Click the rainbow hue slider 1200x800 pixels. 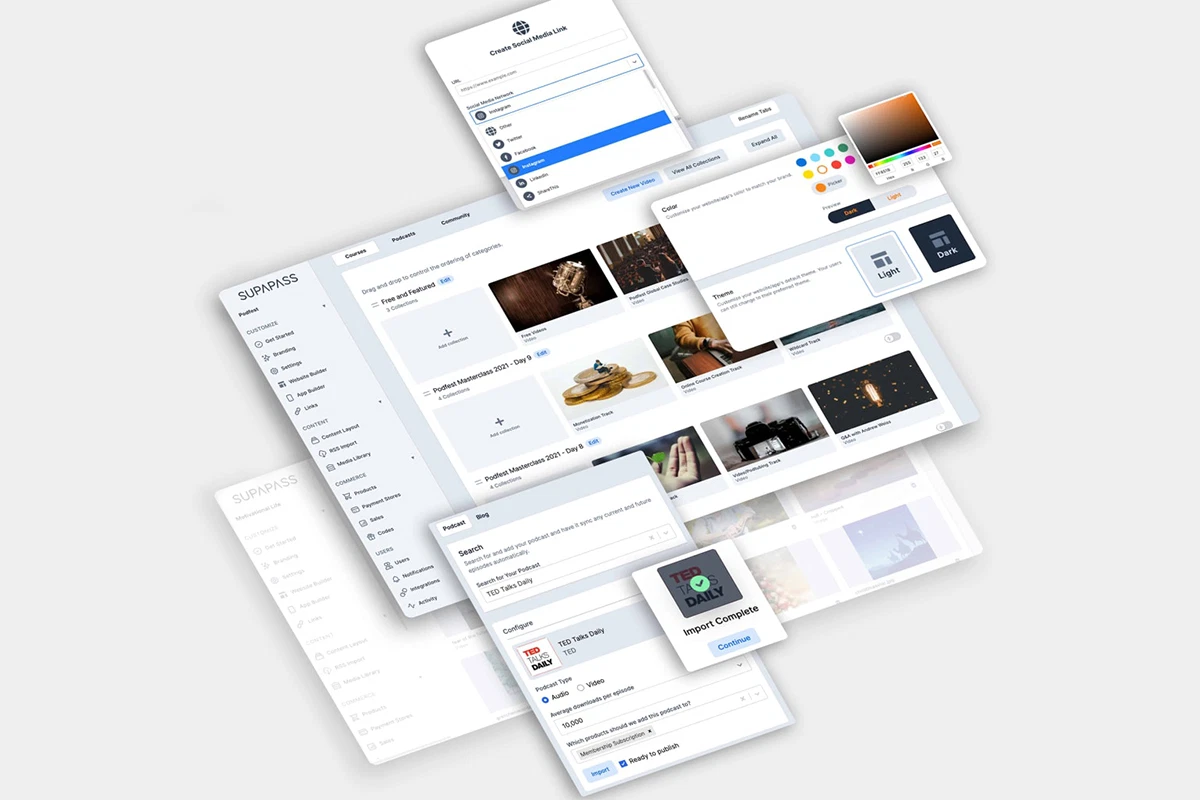(904, 153)
